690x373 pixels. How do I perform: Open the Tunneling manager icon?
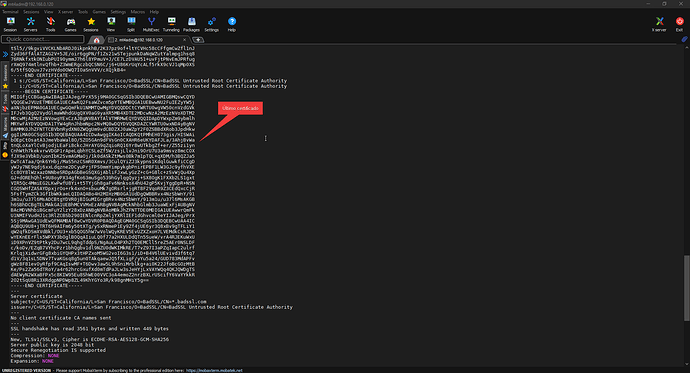[171, 24]
